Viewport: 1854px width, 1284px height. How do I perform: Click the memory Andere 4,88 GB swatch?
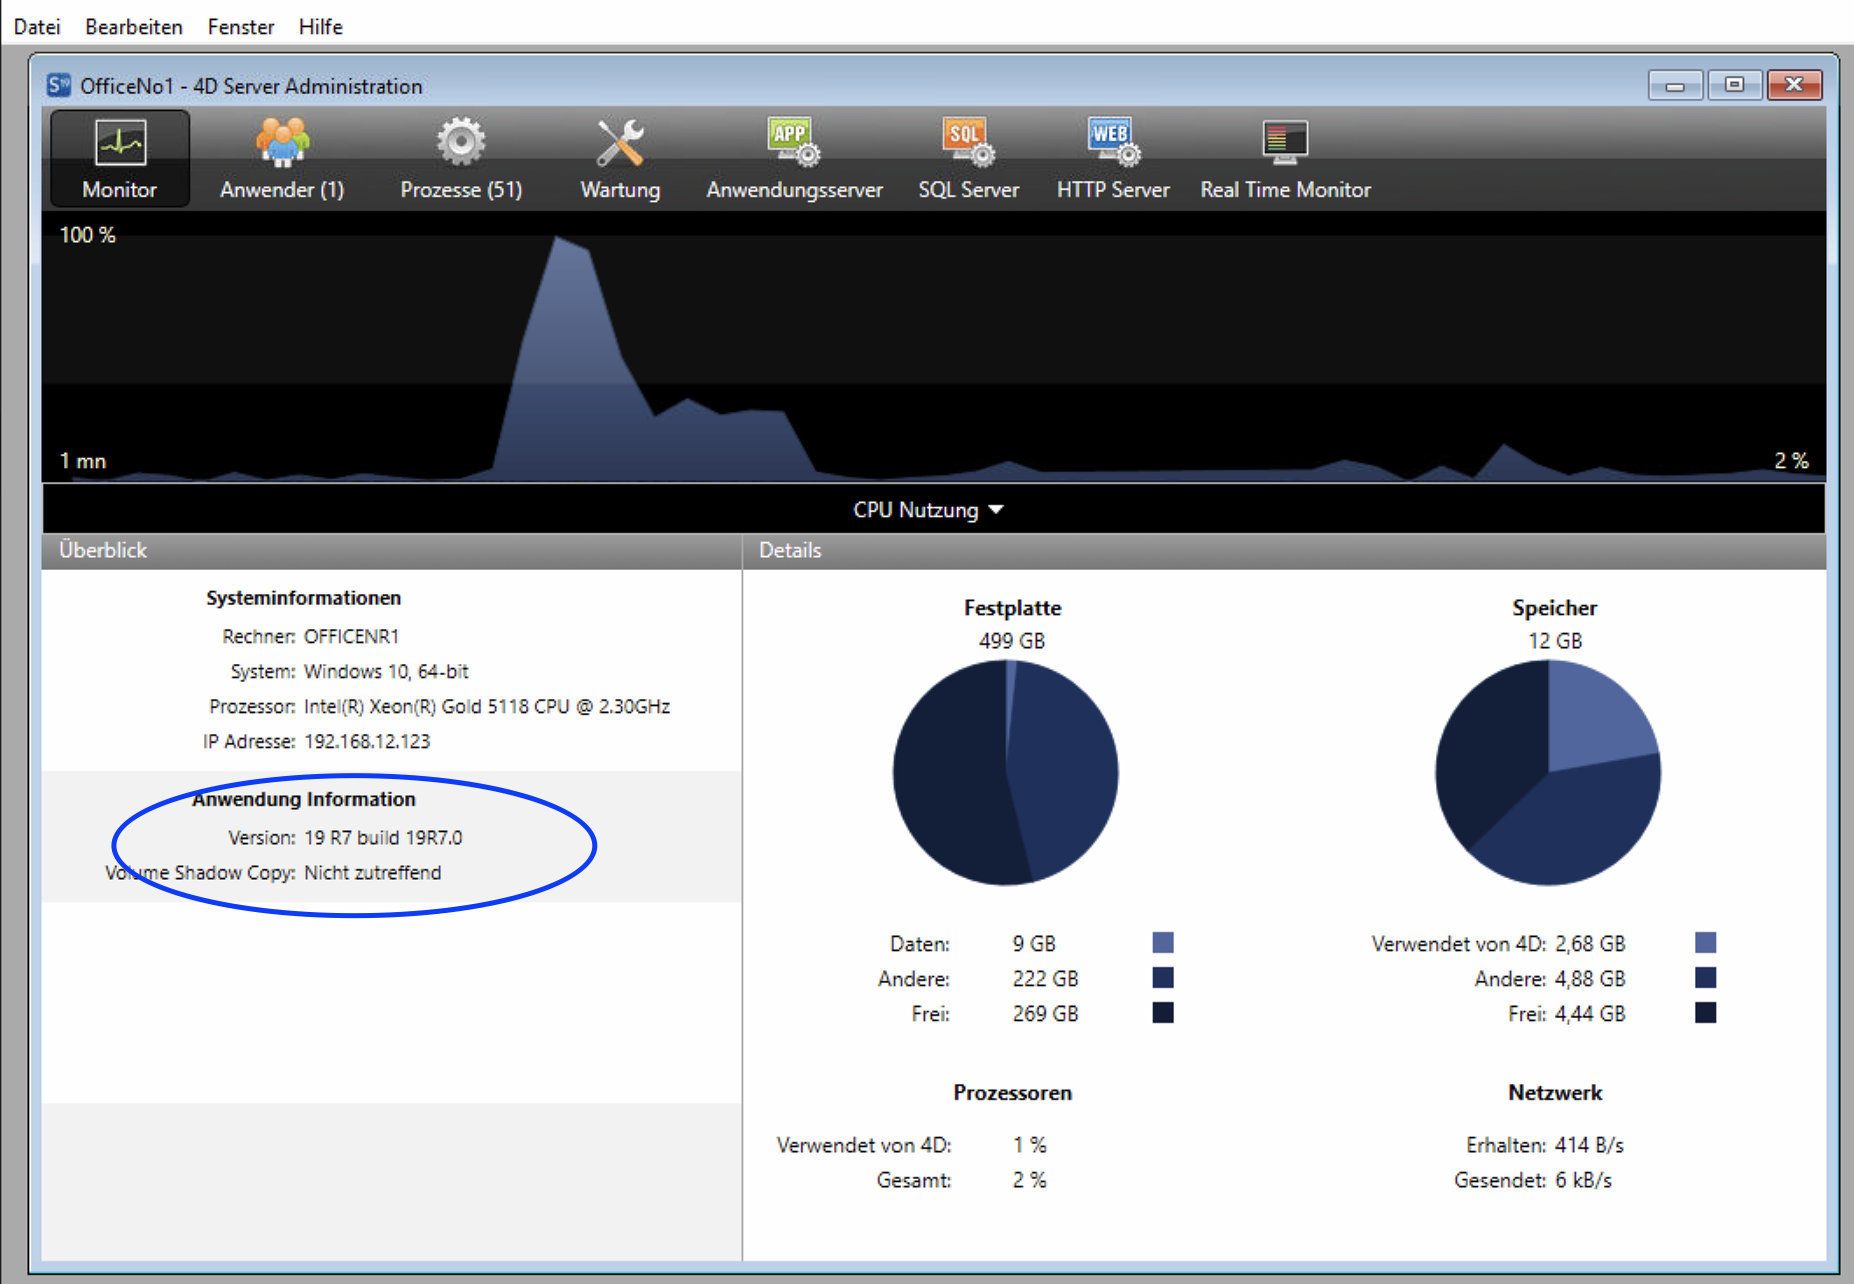[x=1706, y=977]
